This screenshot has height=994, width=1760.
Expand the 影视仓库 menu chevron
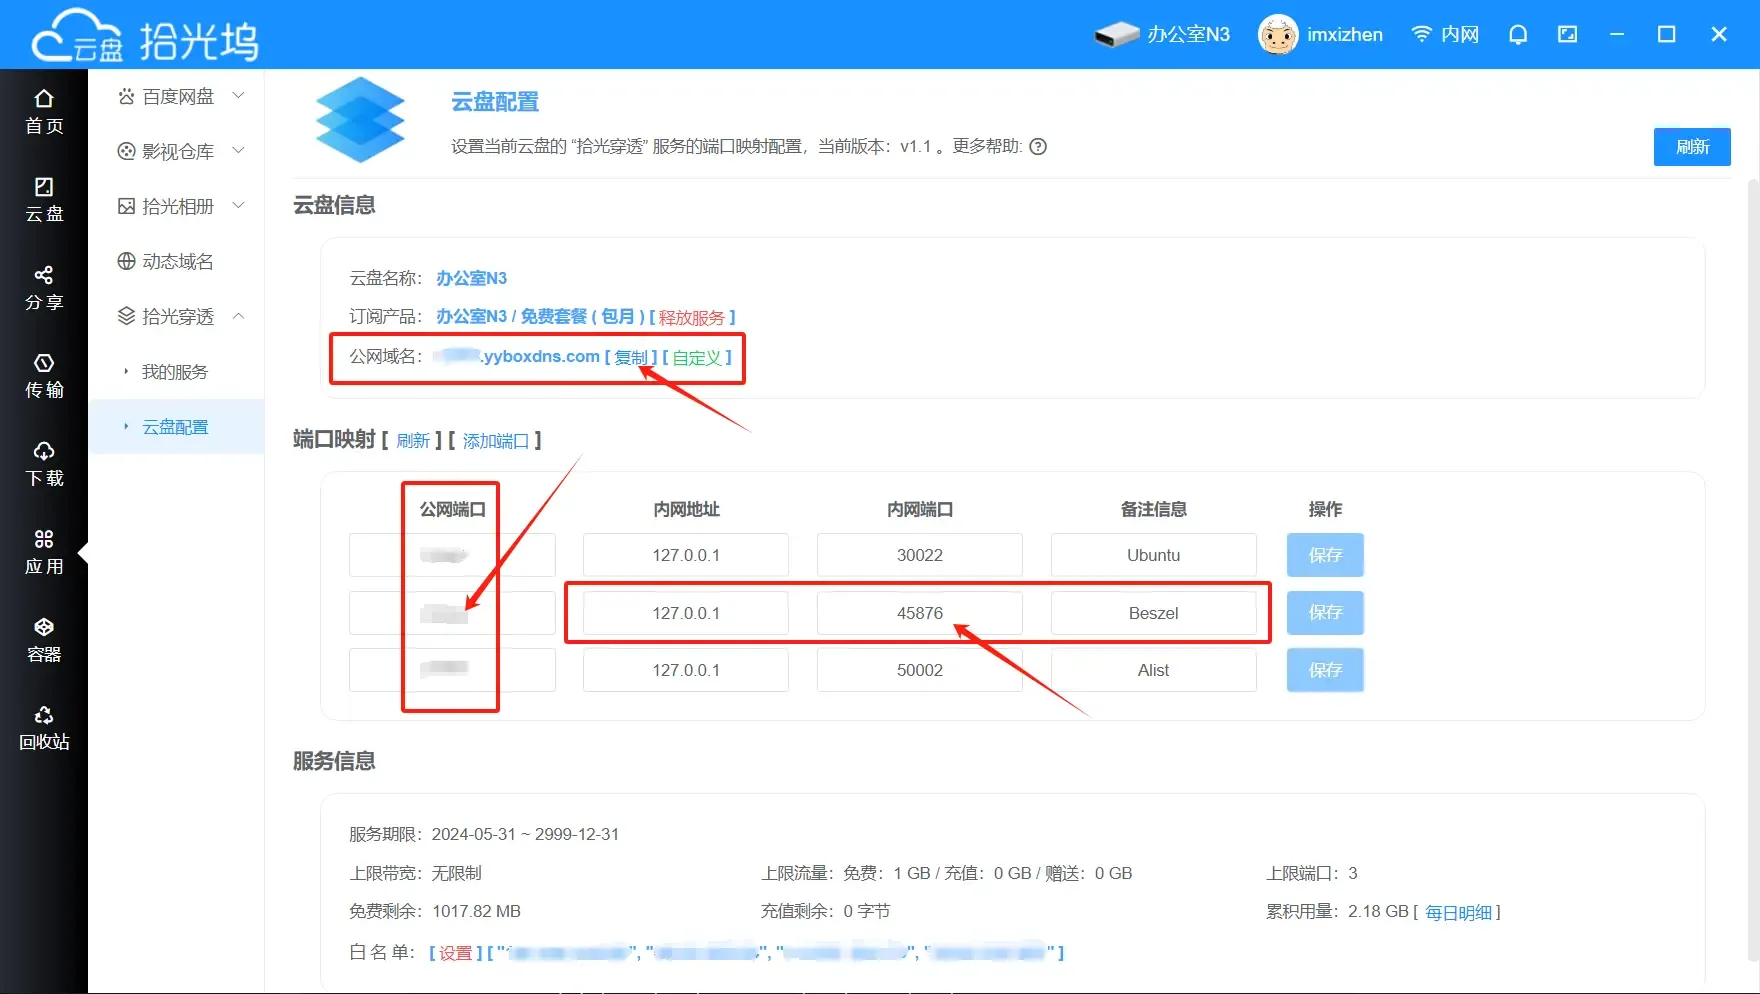click(x=238, y=151)
